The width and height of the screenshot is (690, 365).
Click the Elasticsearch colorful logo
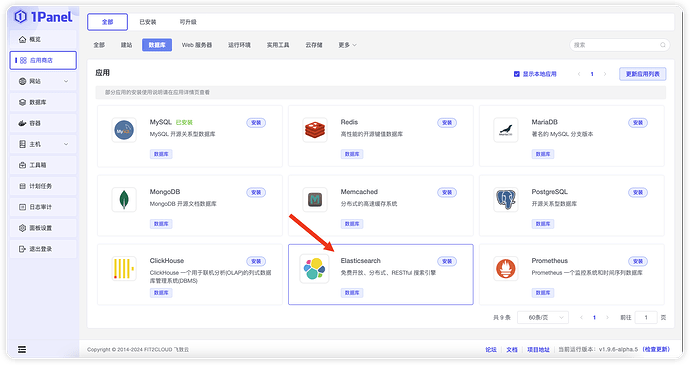pos(315,269)
